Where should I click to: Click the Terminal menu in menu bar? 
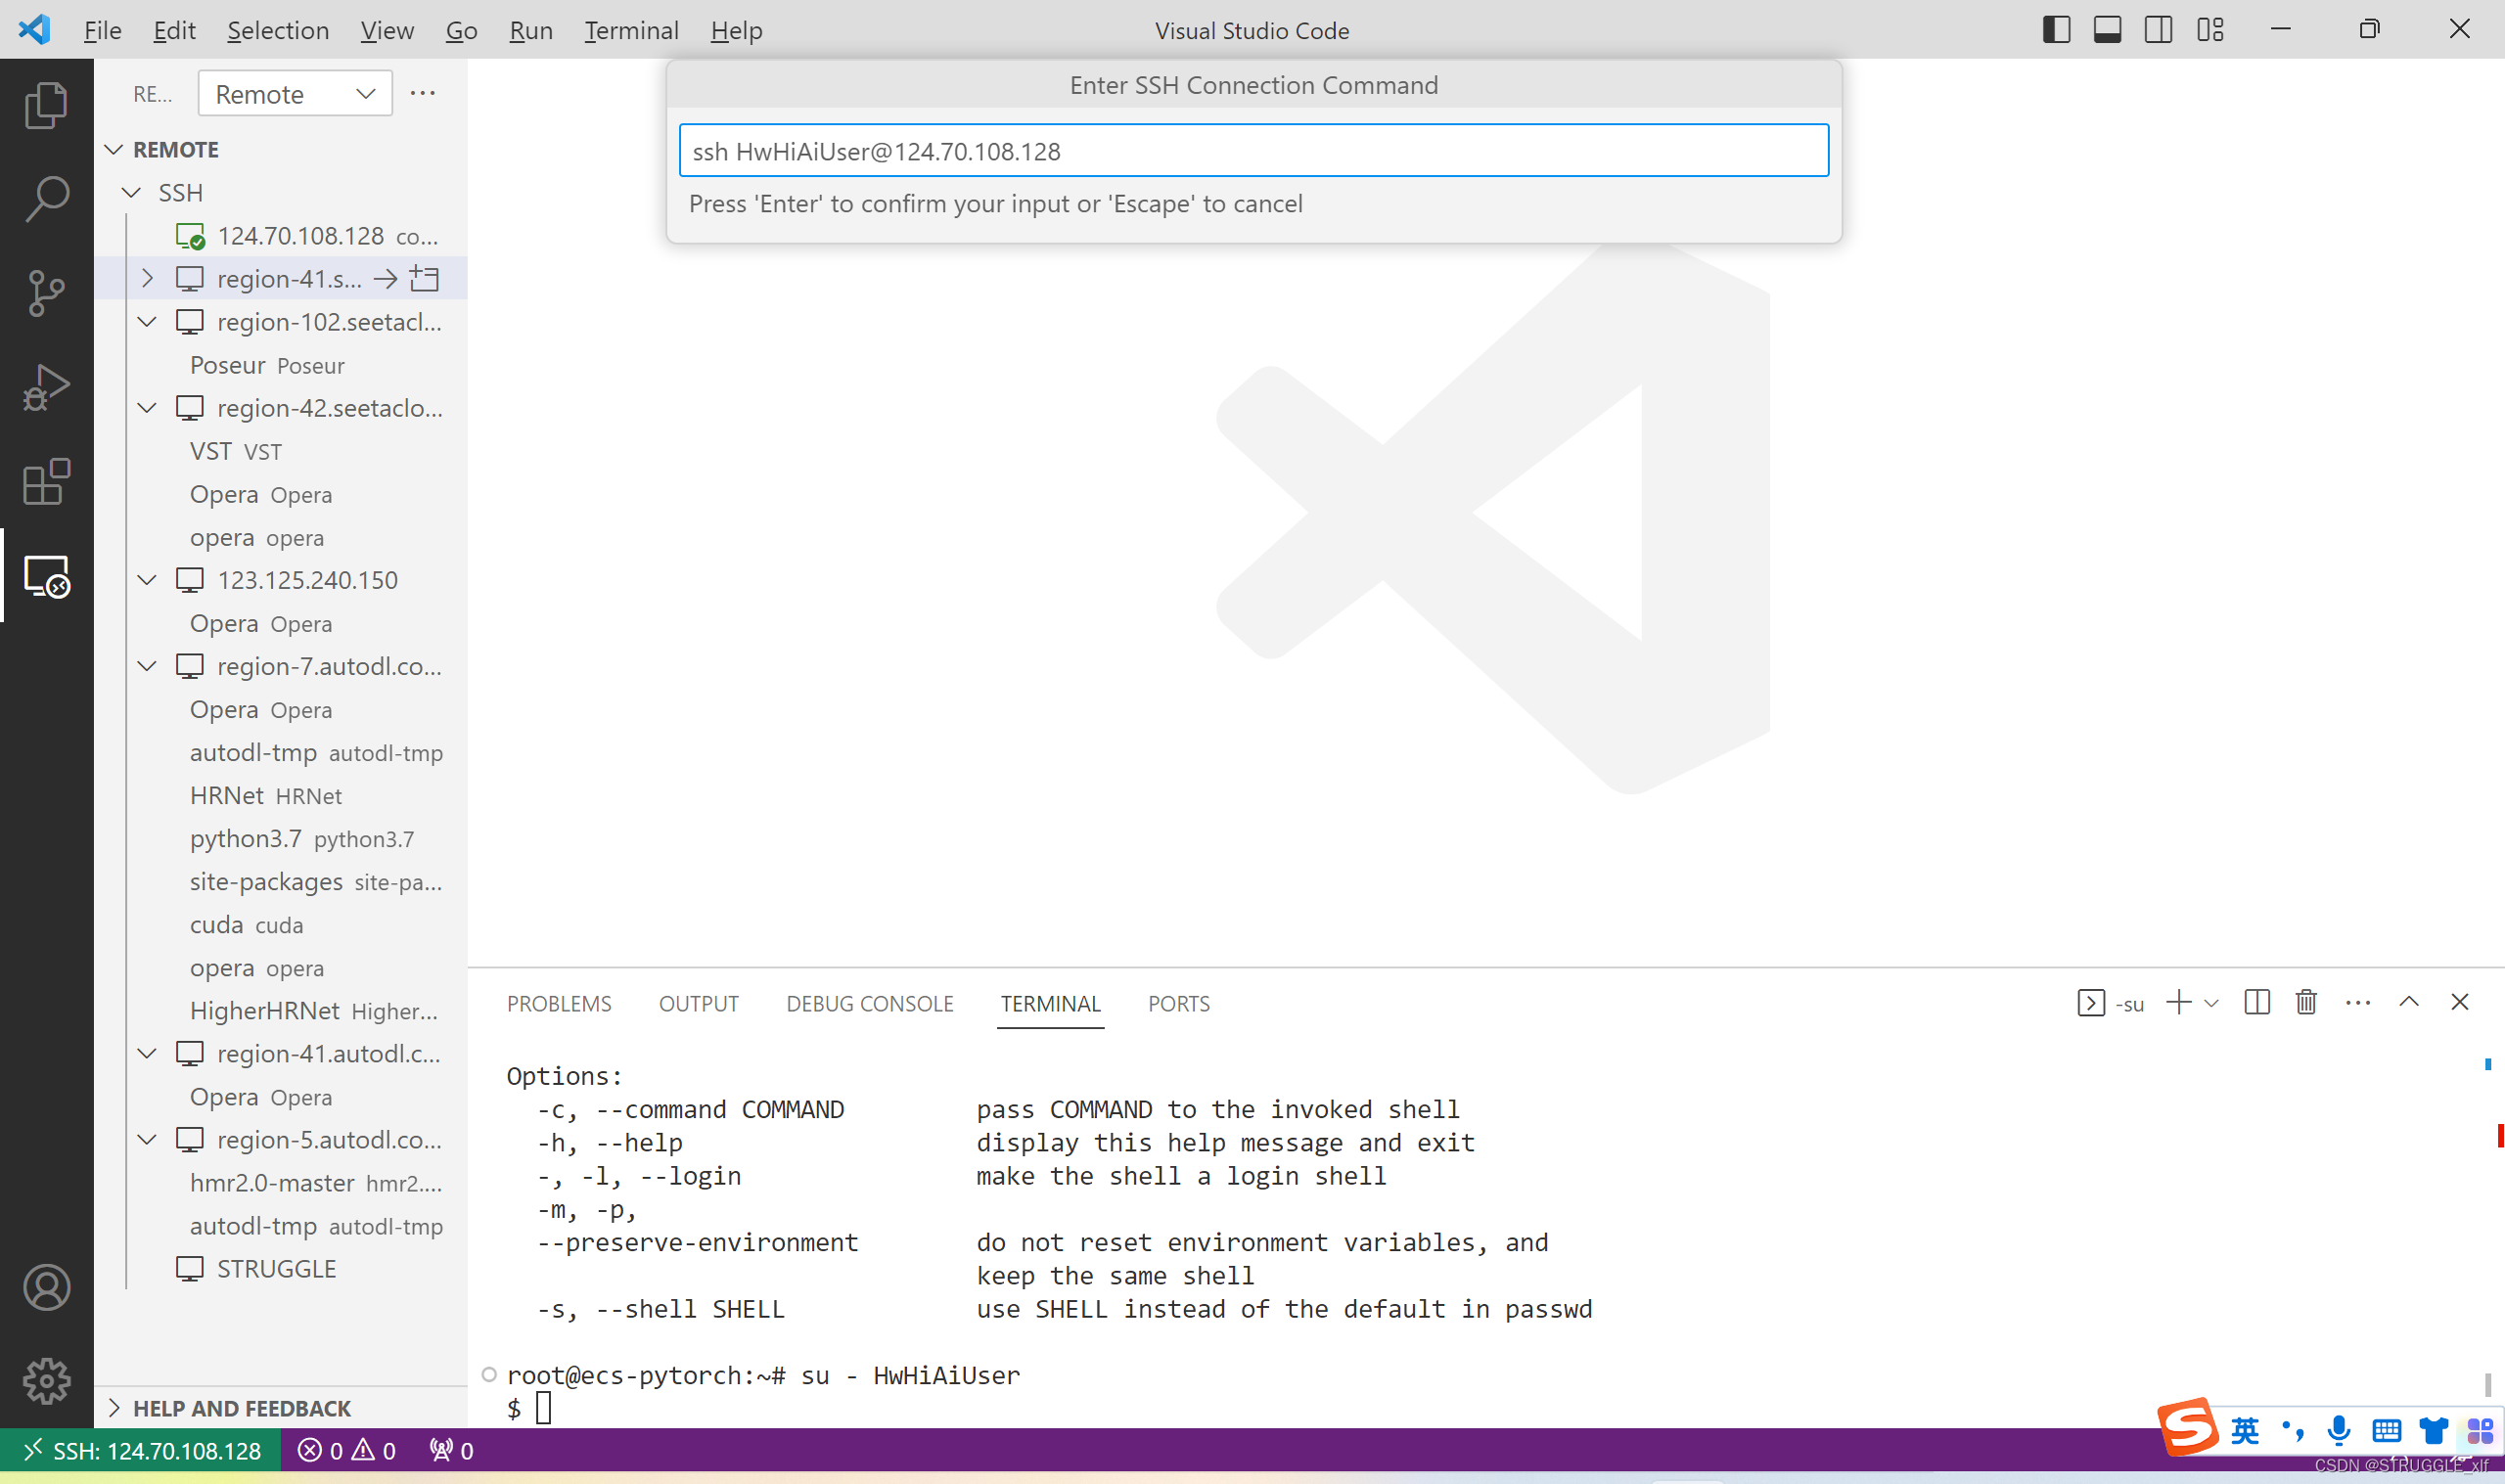pos(629,30)
